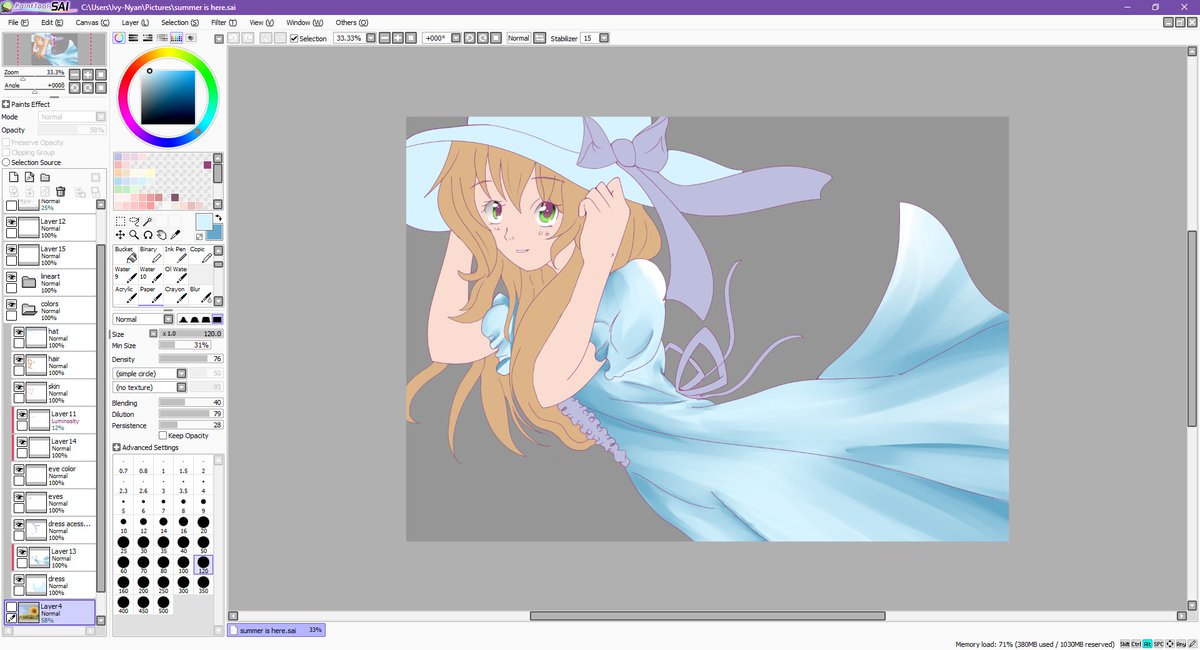This screenshot has width=1200, height=650.
Task: Enable the Keep Opacity checkbox
Action: pos(164,436)
